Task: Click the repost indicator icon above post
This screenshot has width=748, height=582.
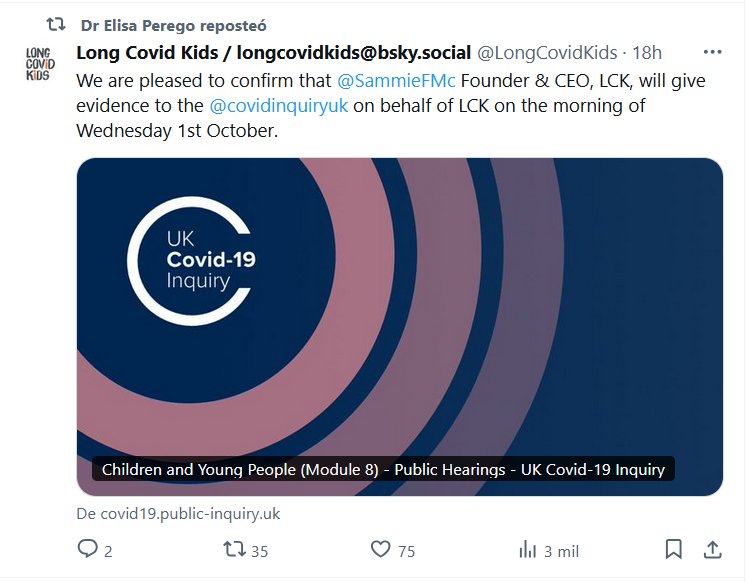Action: pyautogui.click(x=57, y=25)
